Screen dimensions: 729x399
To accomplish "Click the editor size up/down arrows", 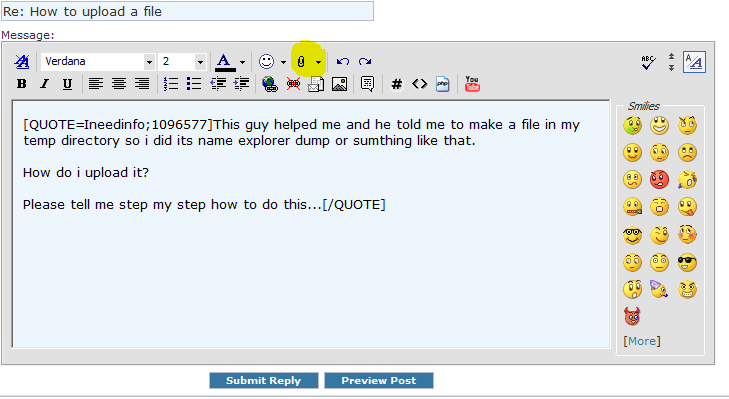I will click(671, 62).
